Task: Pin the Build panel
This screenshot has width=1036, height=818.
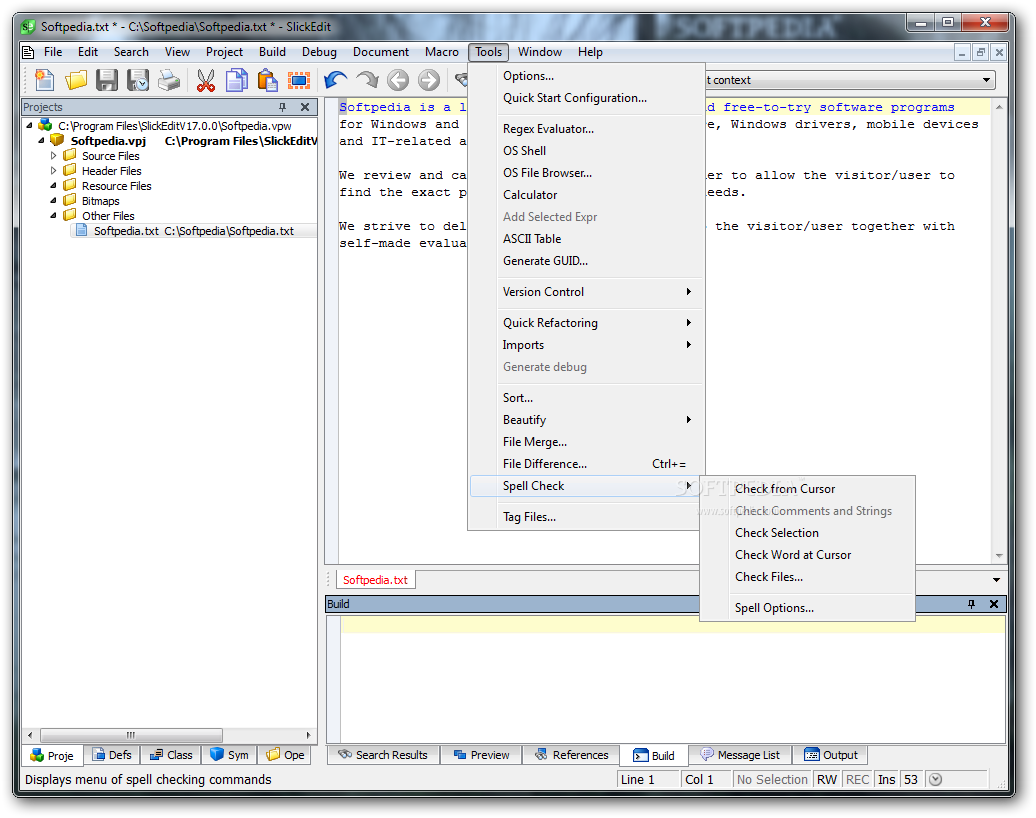Action: pos(971,604)
